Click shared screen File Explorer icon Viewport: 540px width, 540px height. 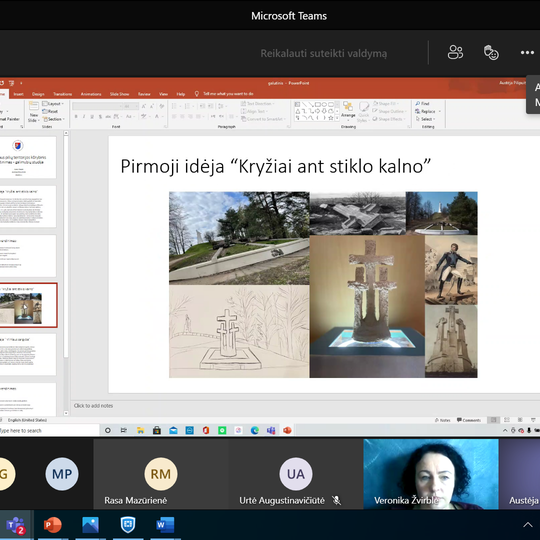pyautogui.click(x=140, y=430)
